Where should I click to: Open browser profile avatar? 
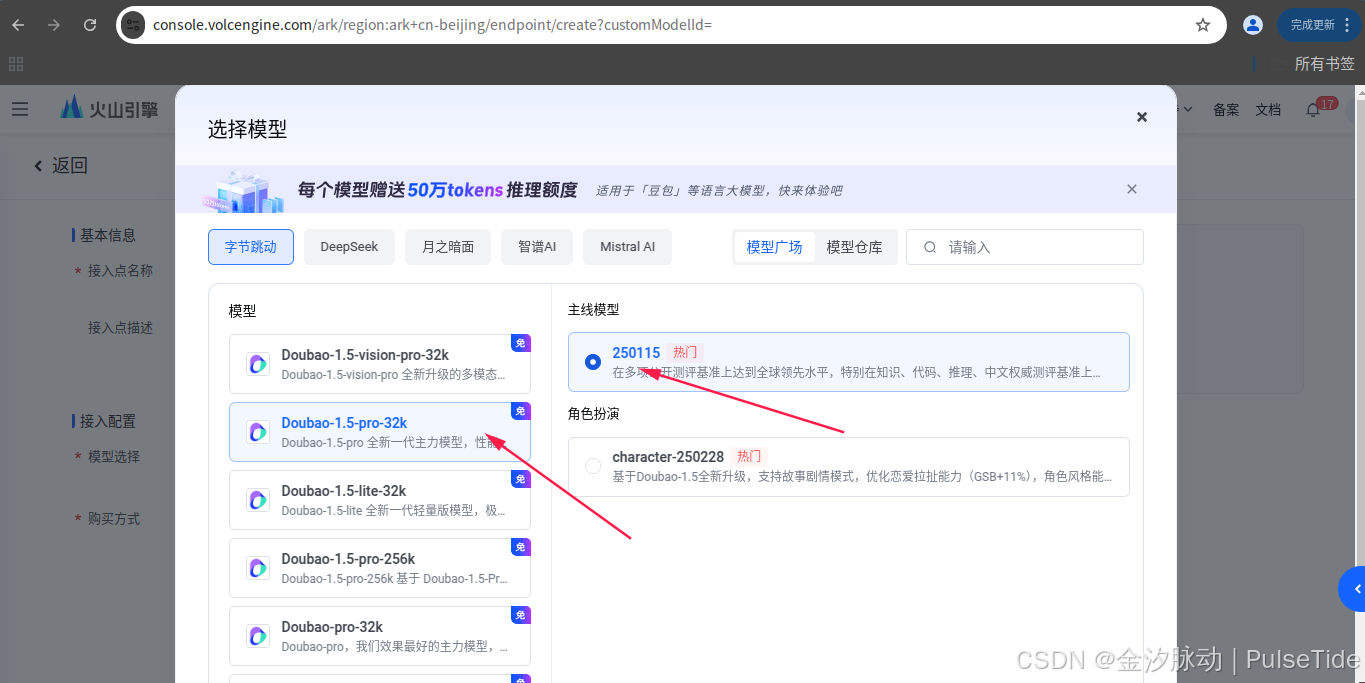pos(1253,25)
